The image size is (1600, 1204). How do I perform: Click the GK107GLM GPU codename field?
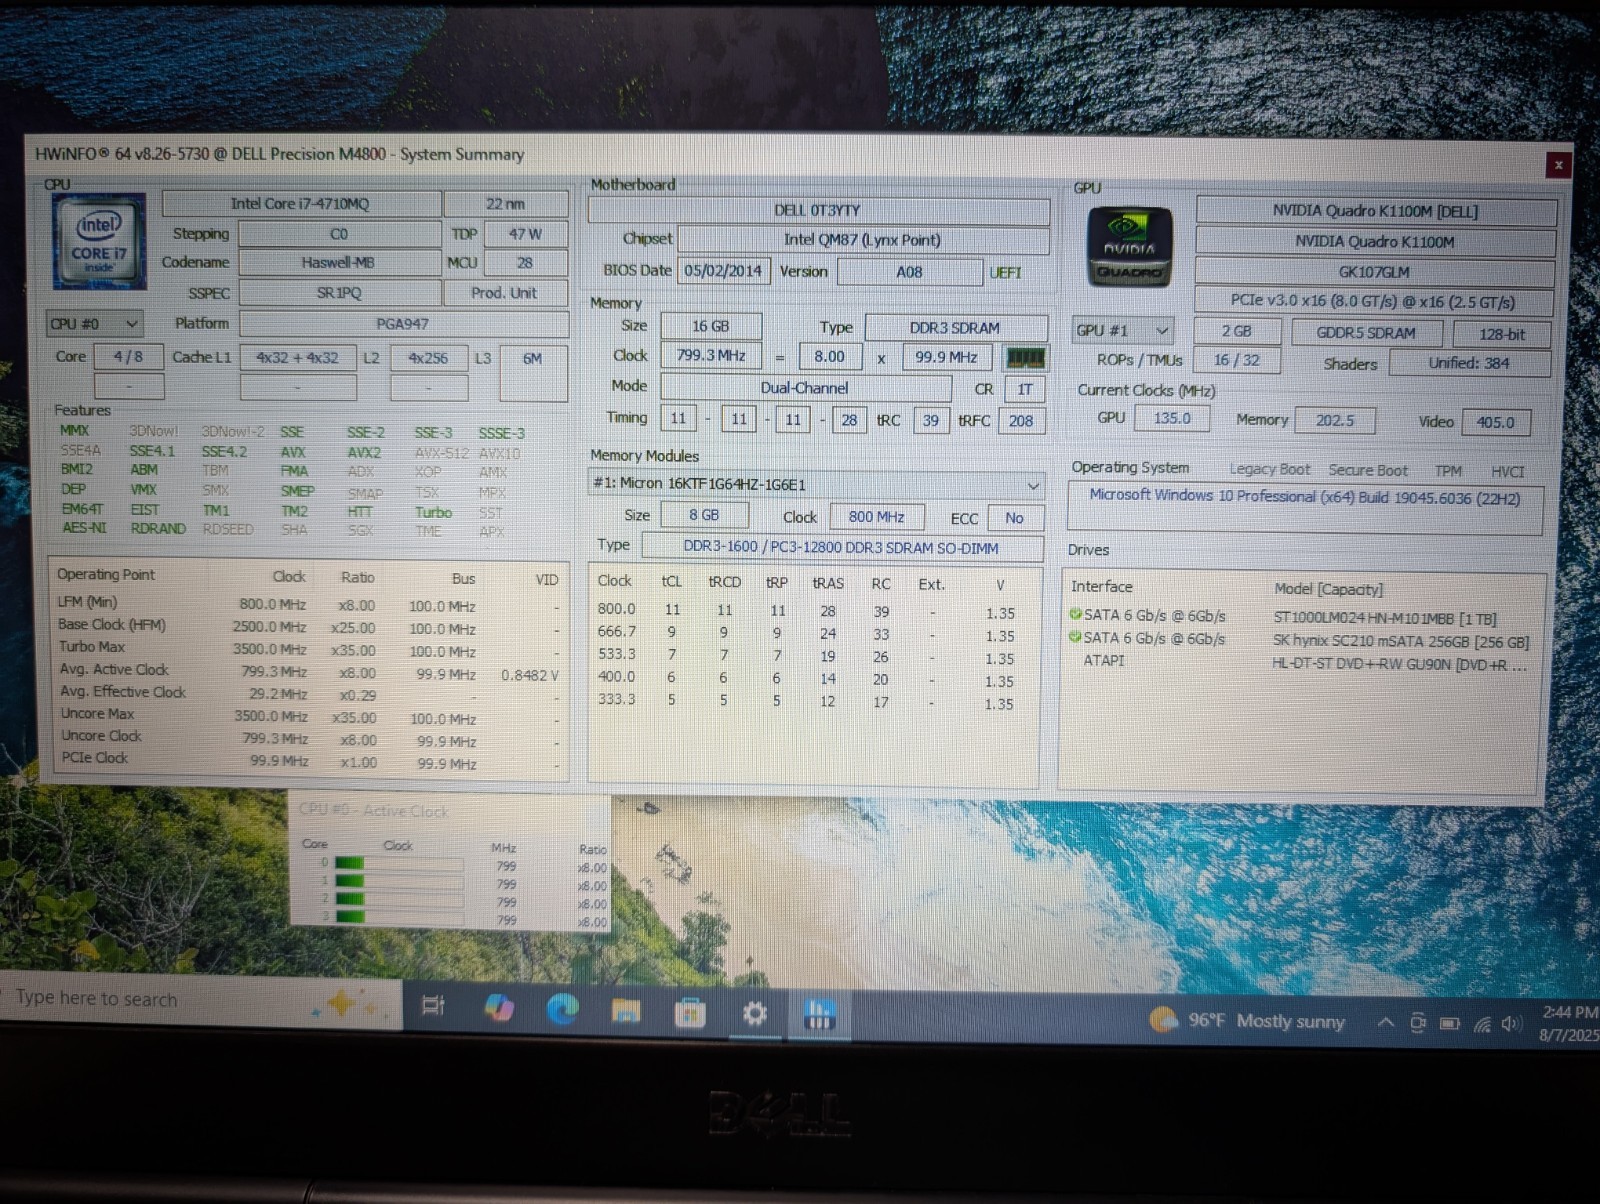(1374, 272)
